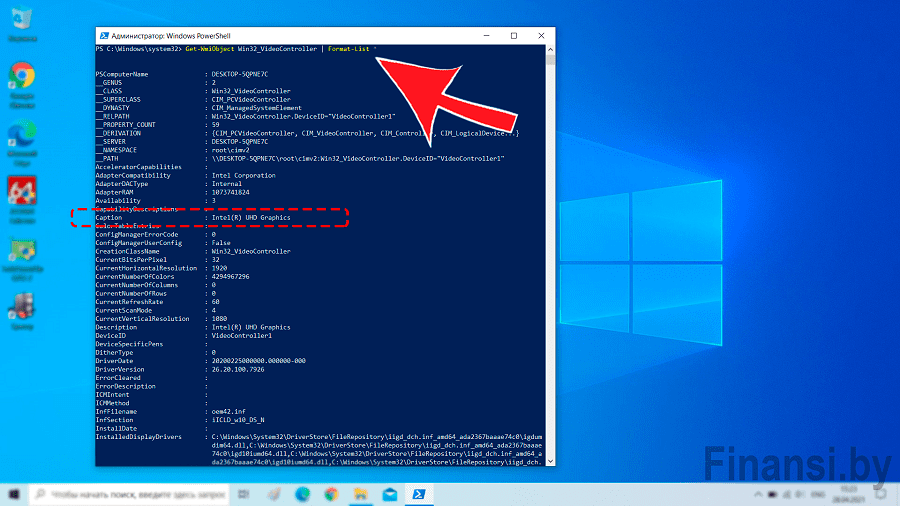
Task: Click the CurrentHorizontalResolution value 1920
Action: click(x=219, y=268)
